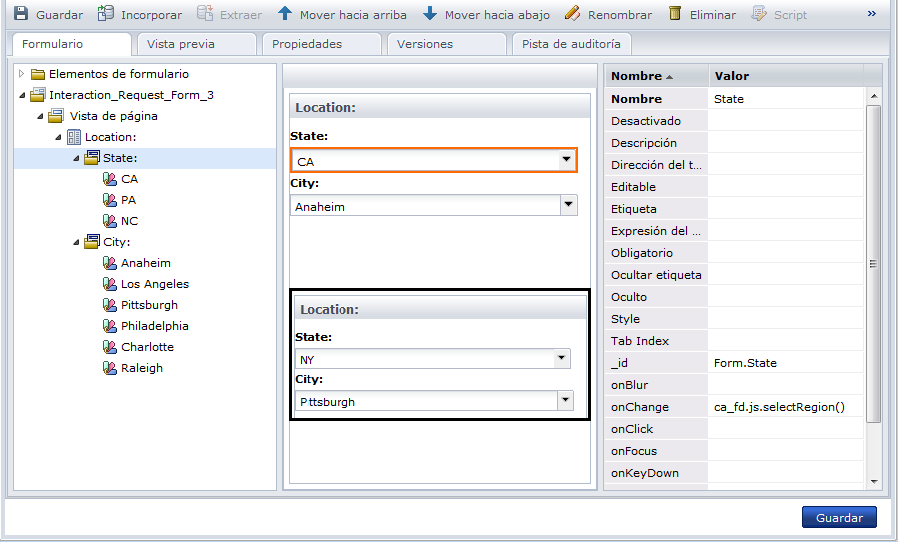Screen dimensions: 898x542
Task: Click the PA option icon
Action: coord(110,200)
